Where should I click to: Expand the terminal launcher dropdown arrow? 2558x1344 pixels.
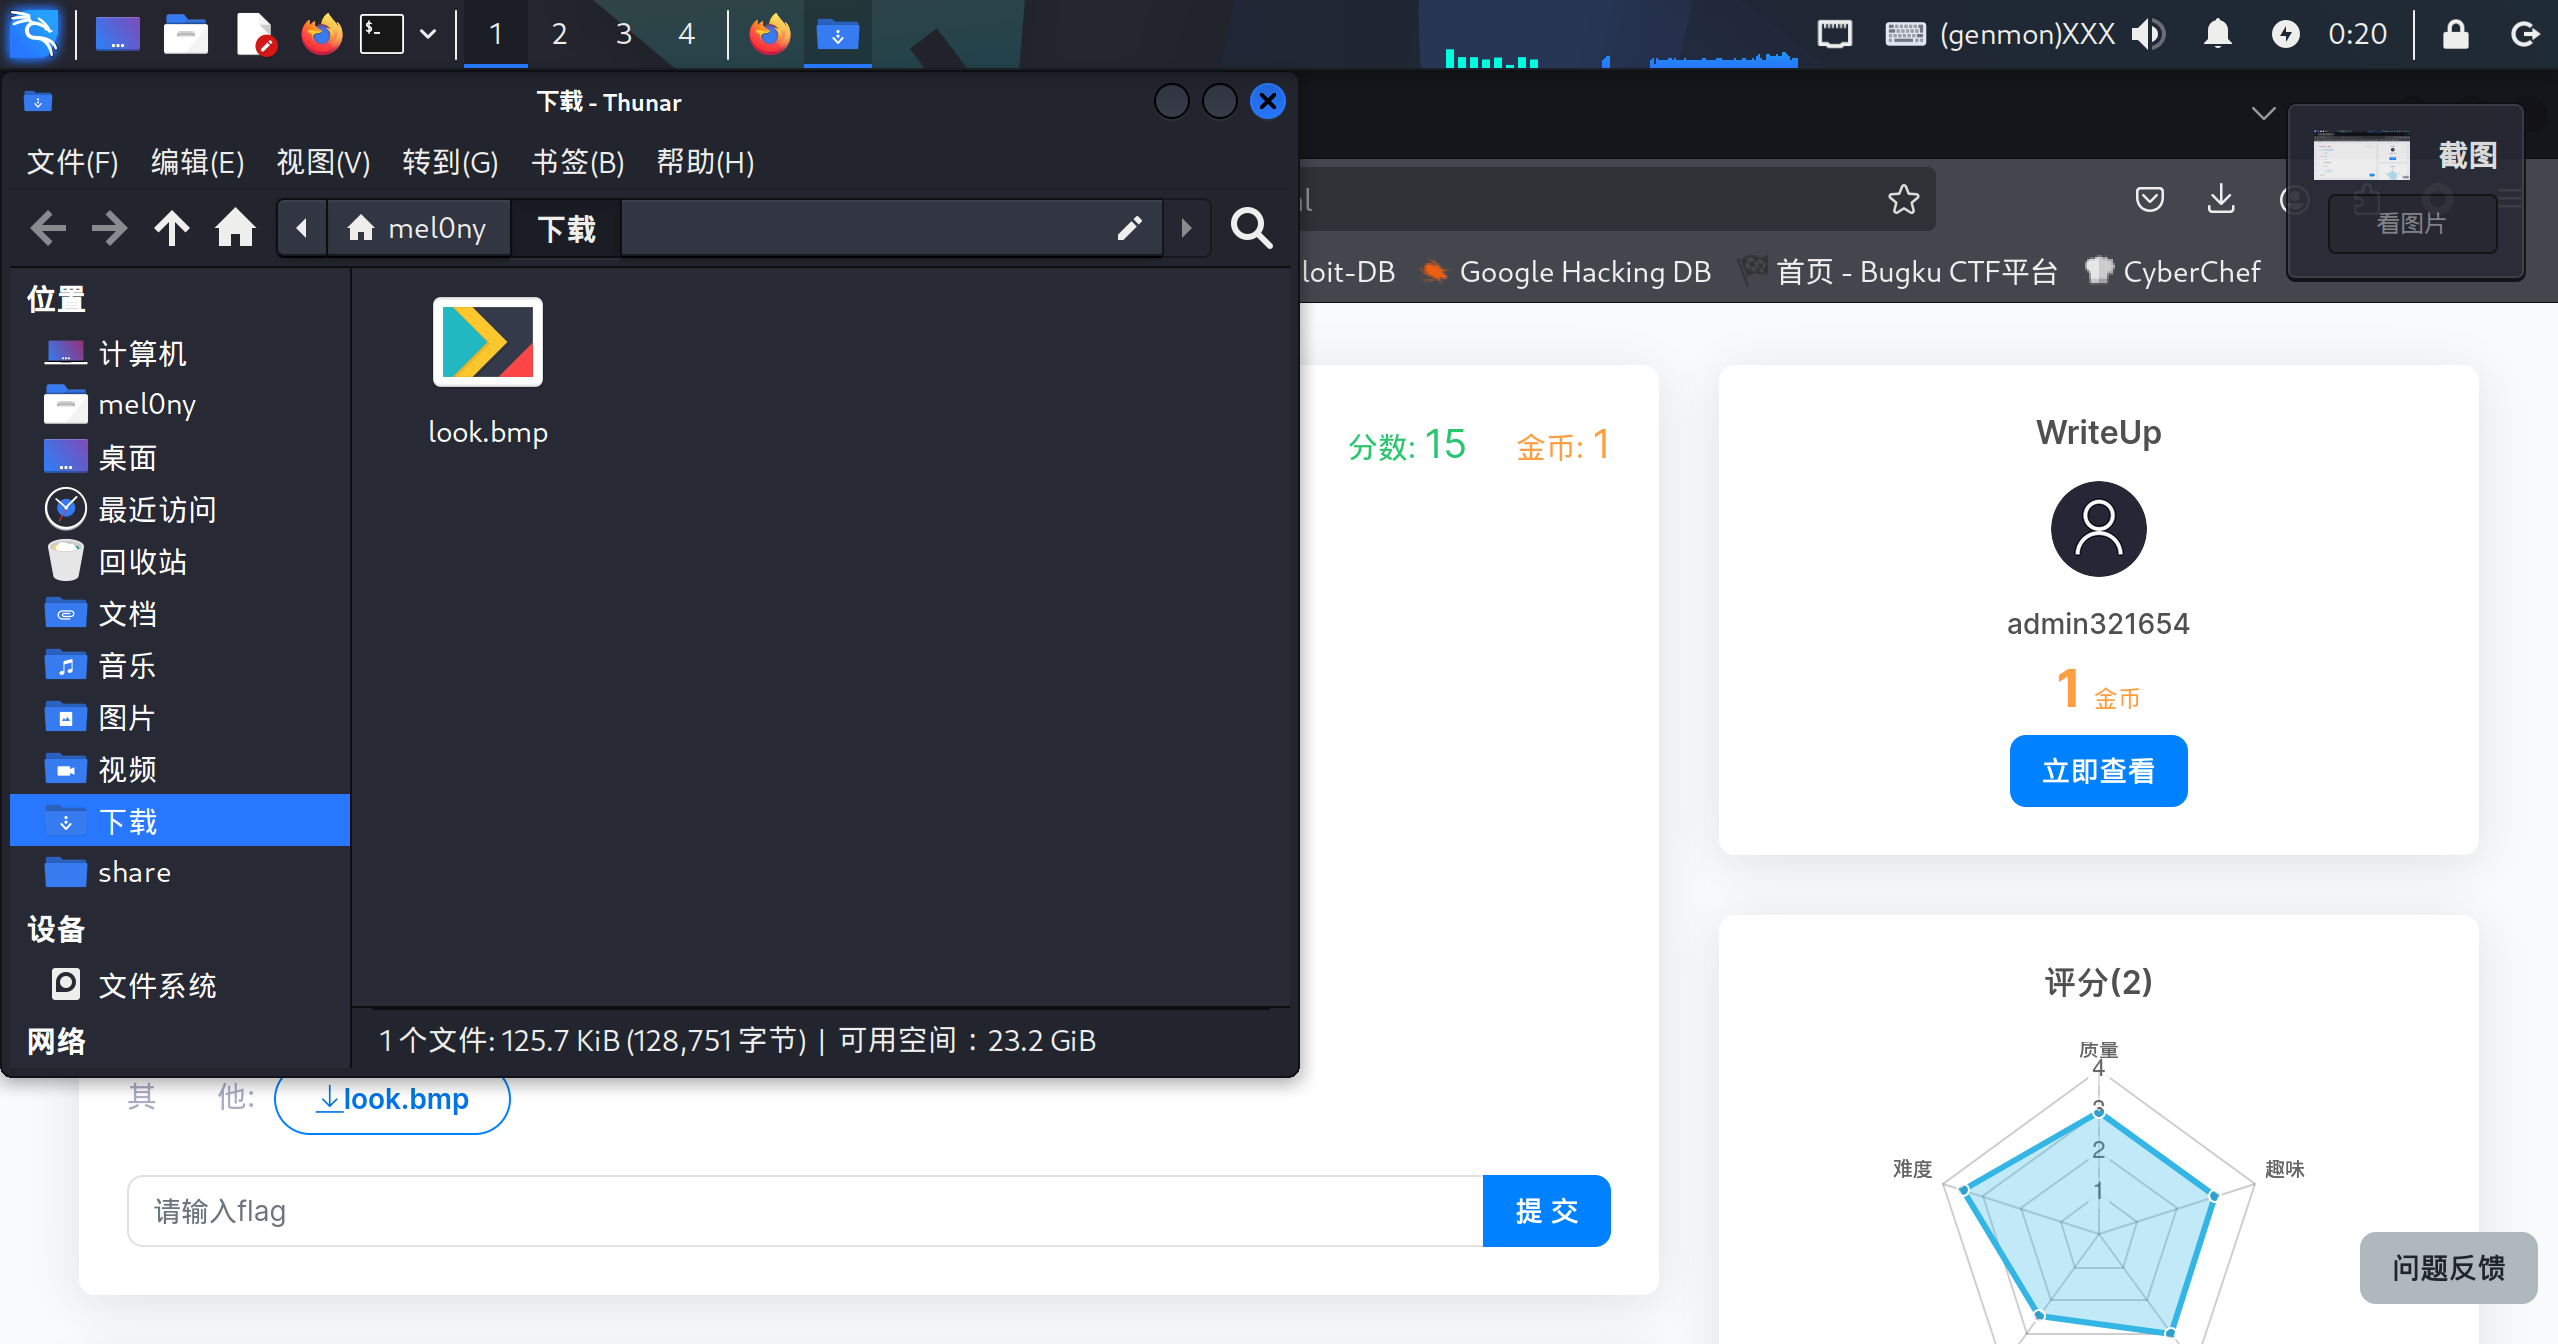(428, 34)
